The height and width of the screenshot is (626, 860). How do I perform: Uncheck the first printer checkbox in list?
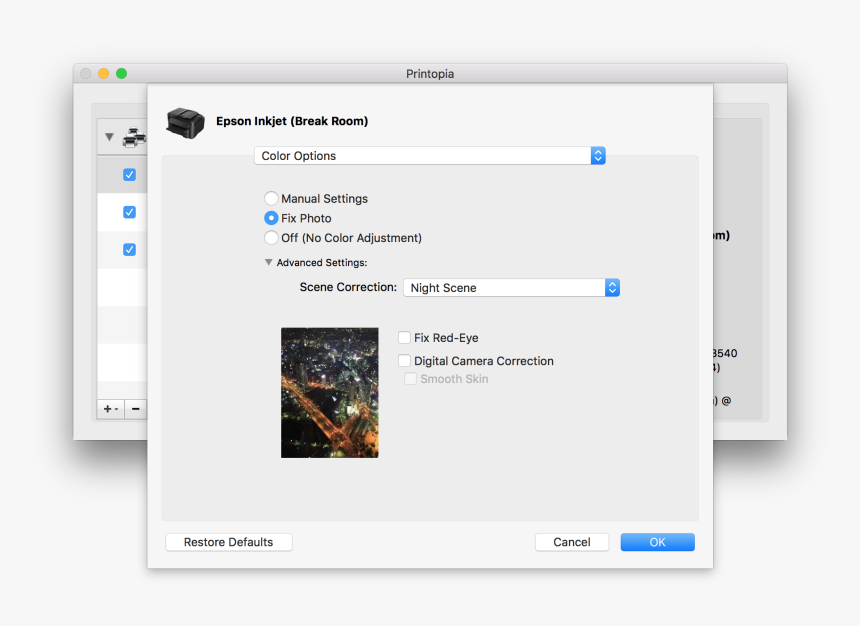pyautogui.click(x=129, y=175)
